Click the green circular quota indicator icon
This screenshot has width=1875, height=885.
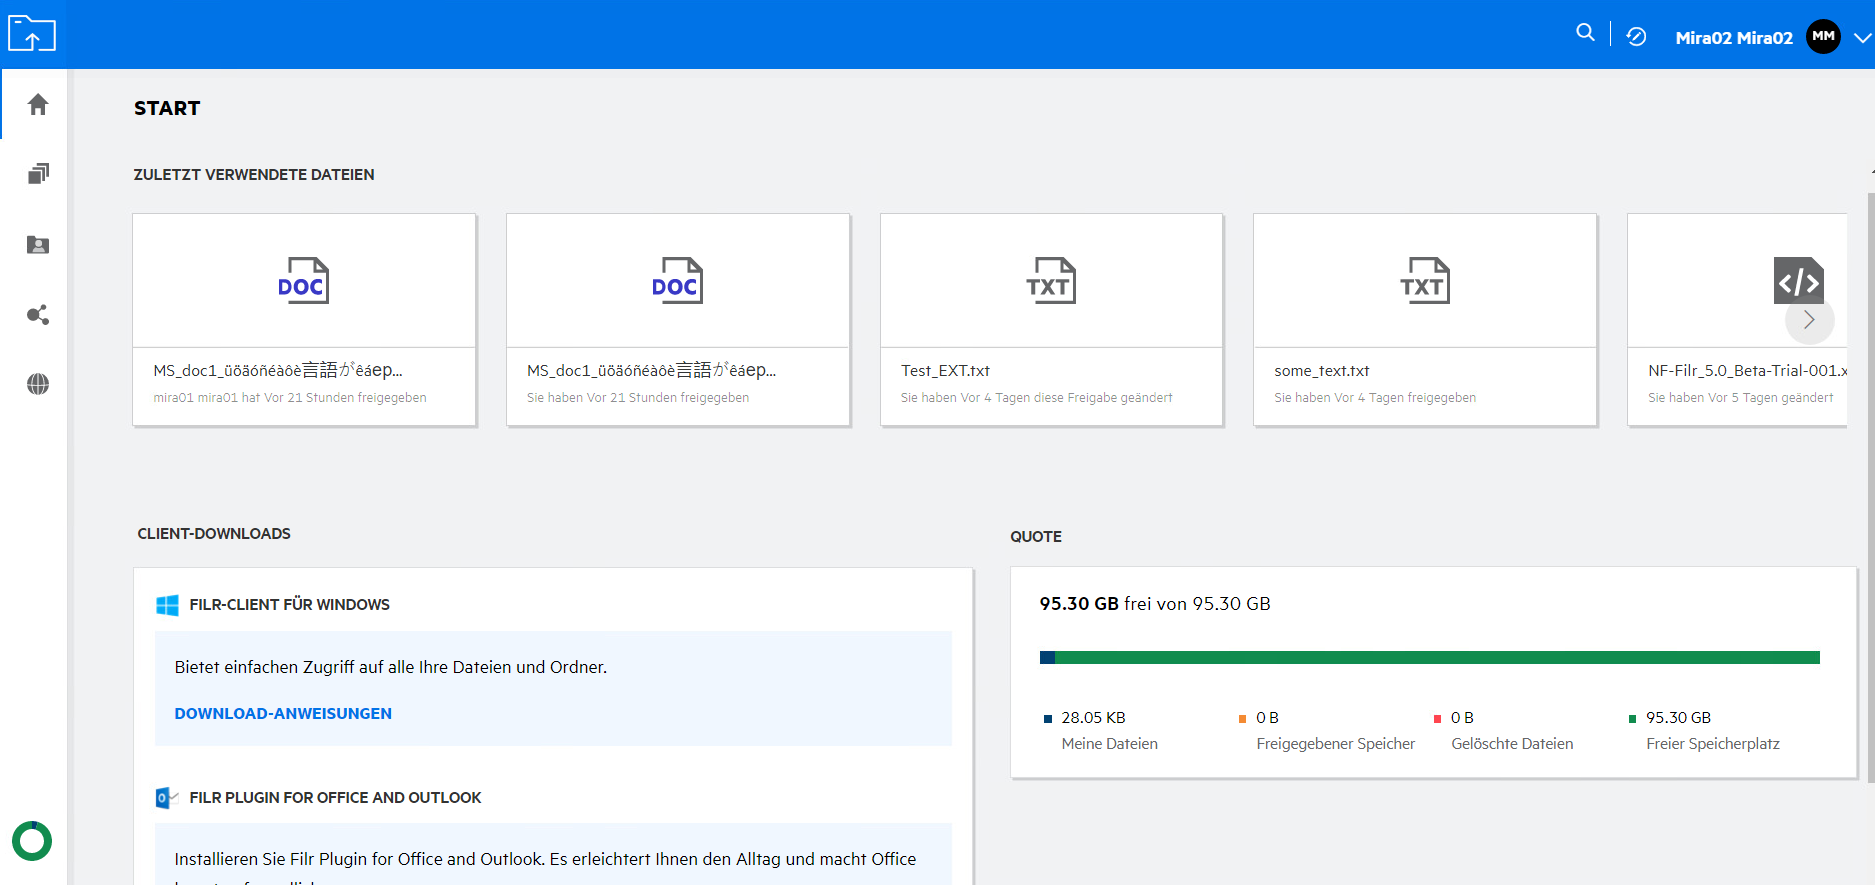[32, 841]
